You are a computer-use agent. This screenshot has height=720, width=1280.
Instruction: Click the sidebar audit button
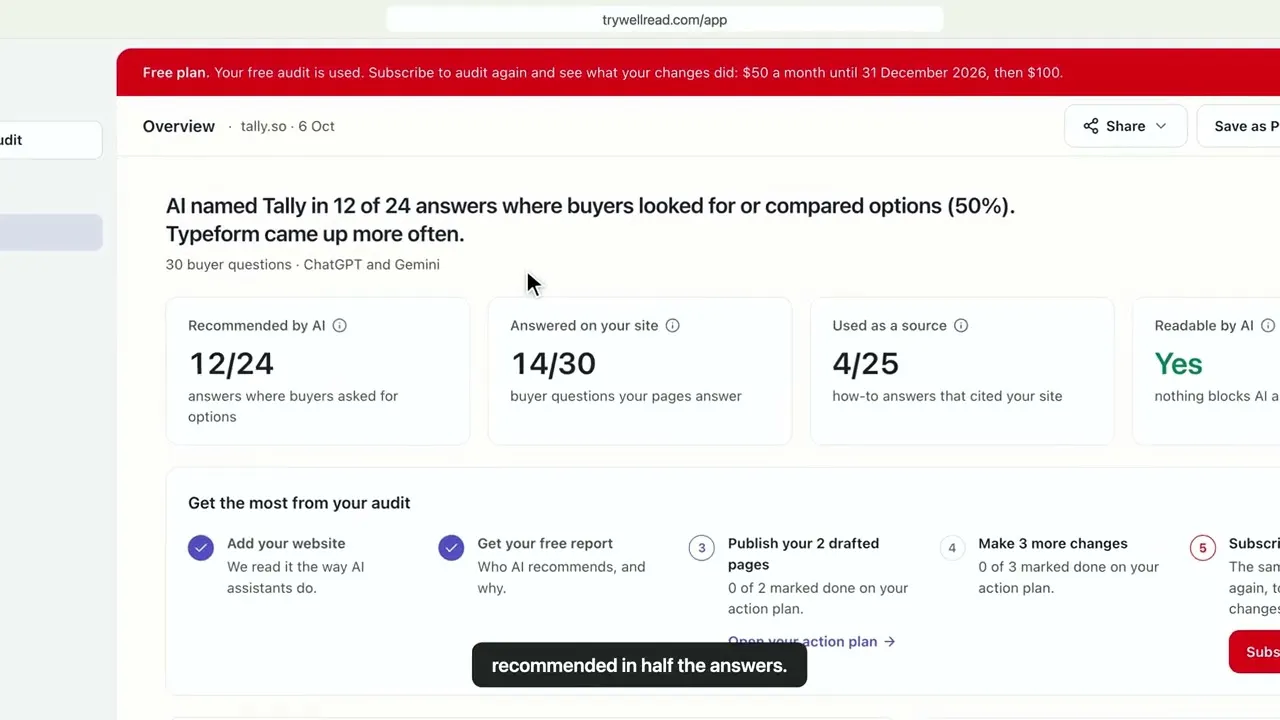coord(51,140)
